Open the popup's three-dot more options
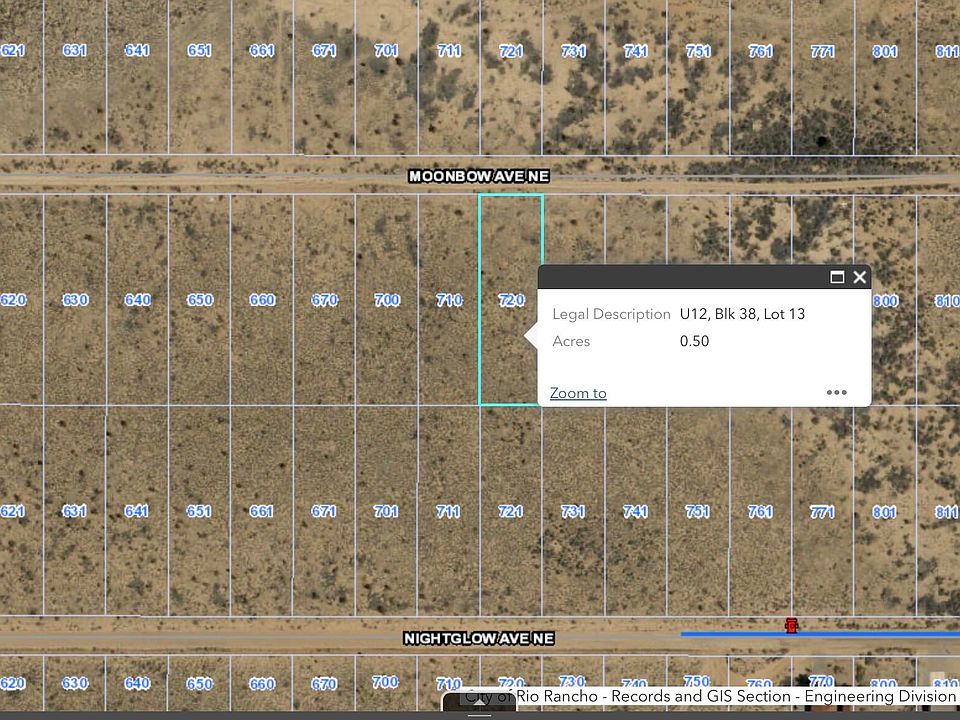This screenshot has height=720, width=960. (836, 392)
